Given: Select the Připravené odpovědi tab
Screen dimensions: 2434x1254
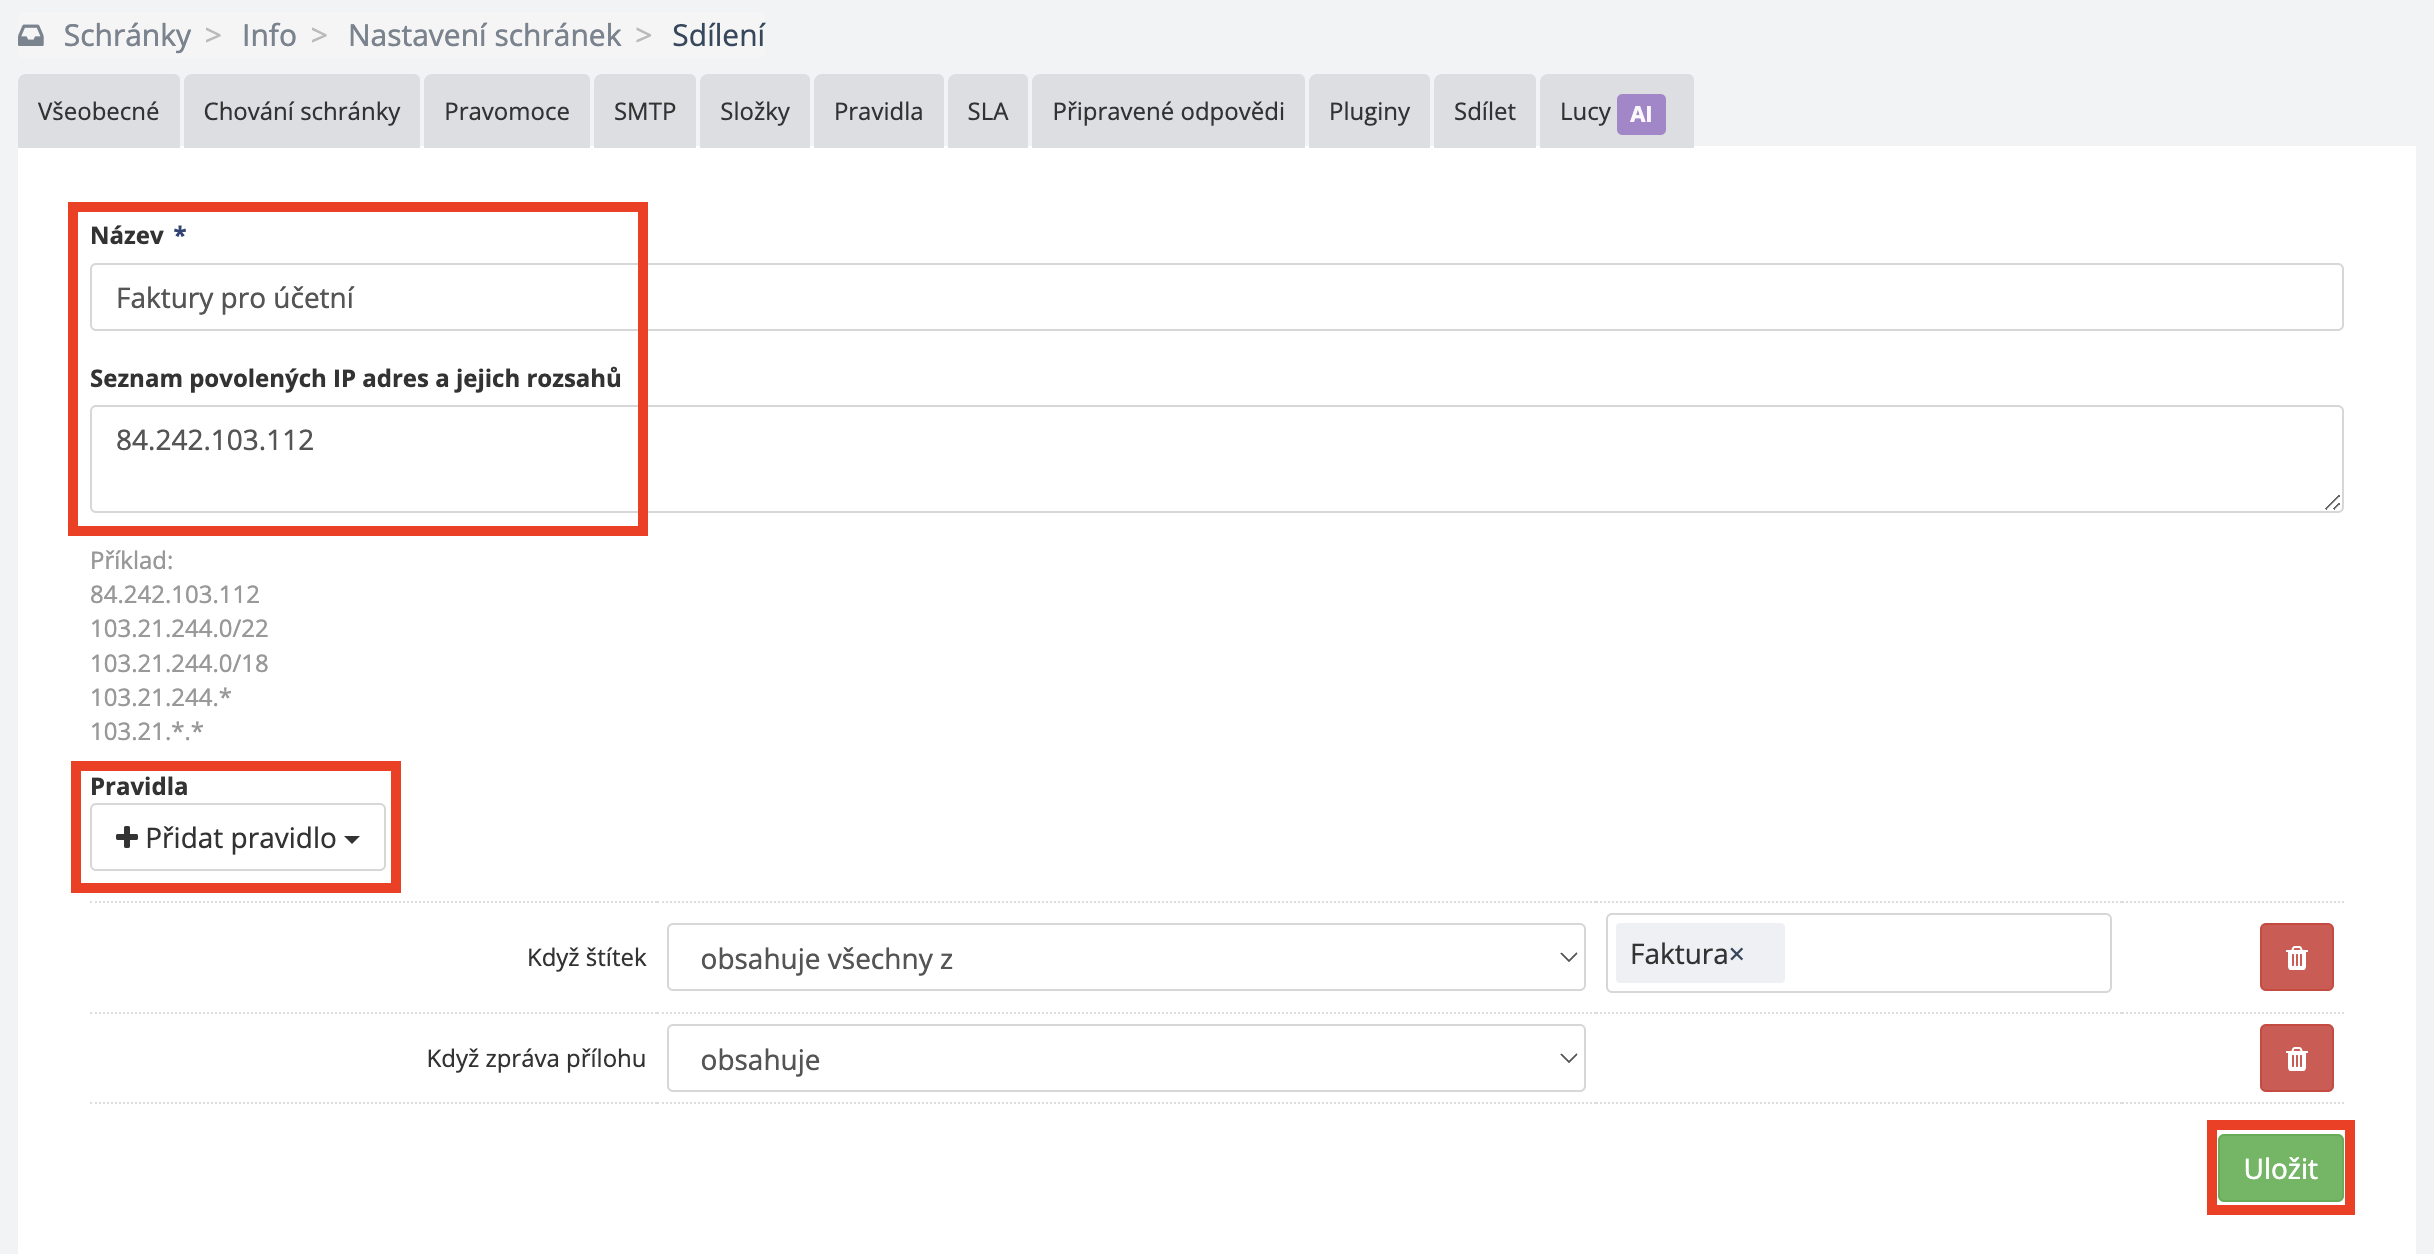Looking at the screenshot, I should click(1167, 111).
